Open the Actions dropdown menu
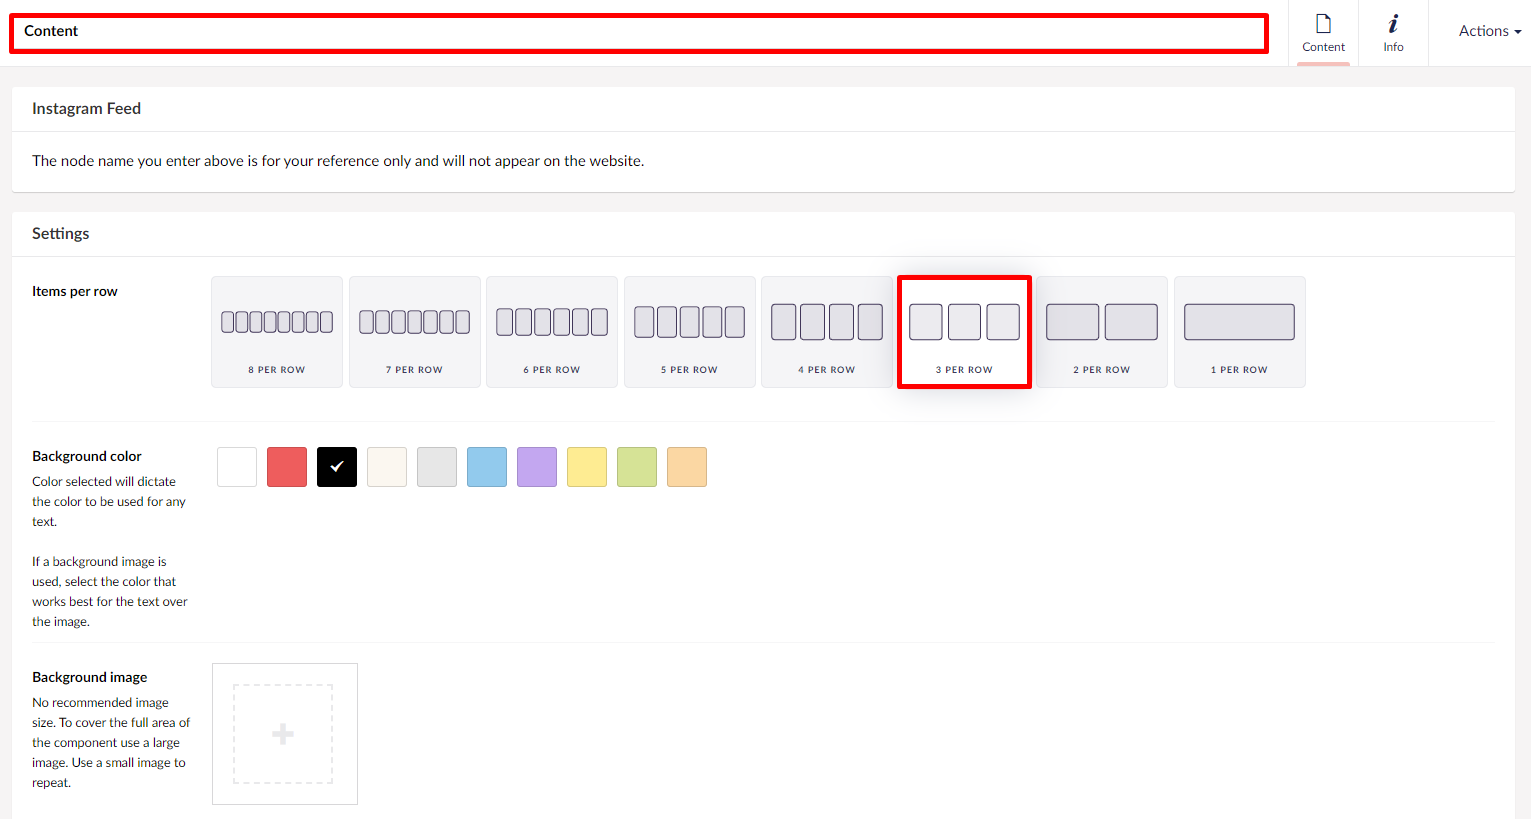 [1489, 31]
